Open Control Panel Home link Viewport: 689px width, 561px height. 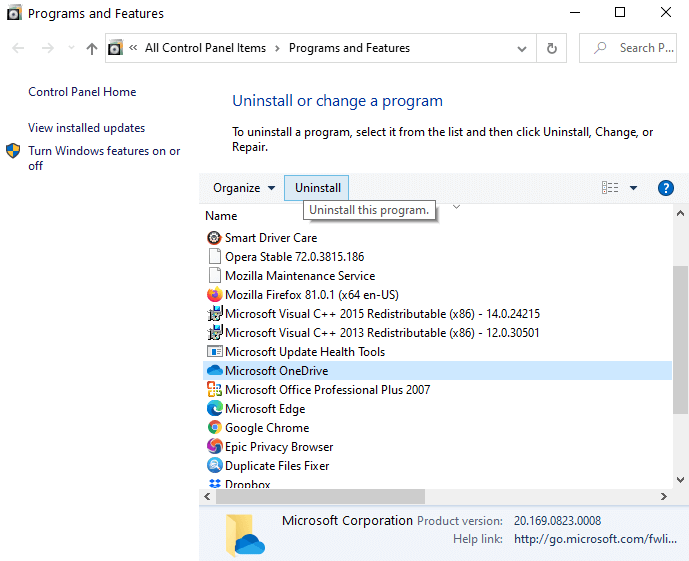[82, 92]
